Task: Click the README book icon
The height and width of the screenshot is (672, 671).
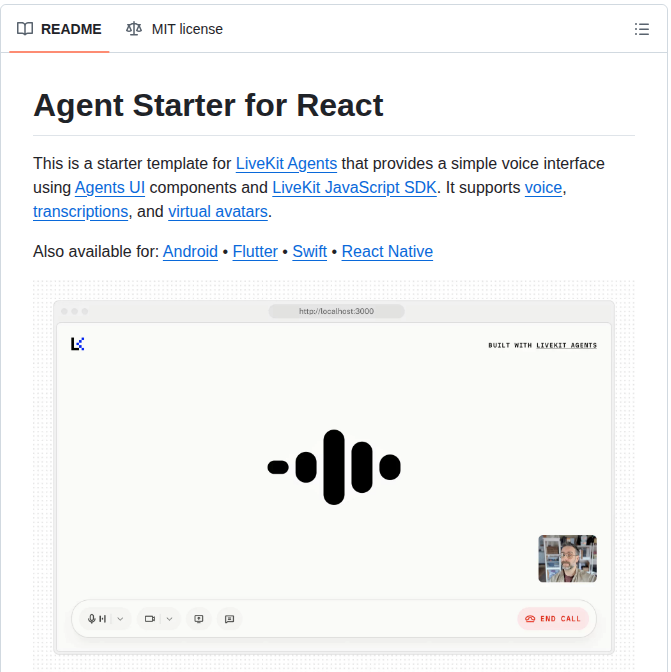Action: click(x=25, y=29)
